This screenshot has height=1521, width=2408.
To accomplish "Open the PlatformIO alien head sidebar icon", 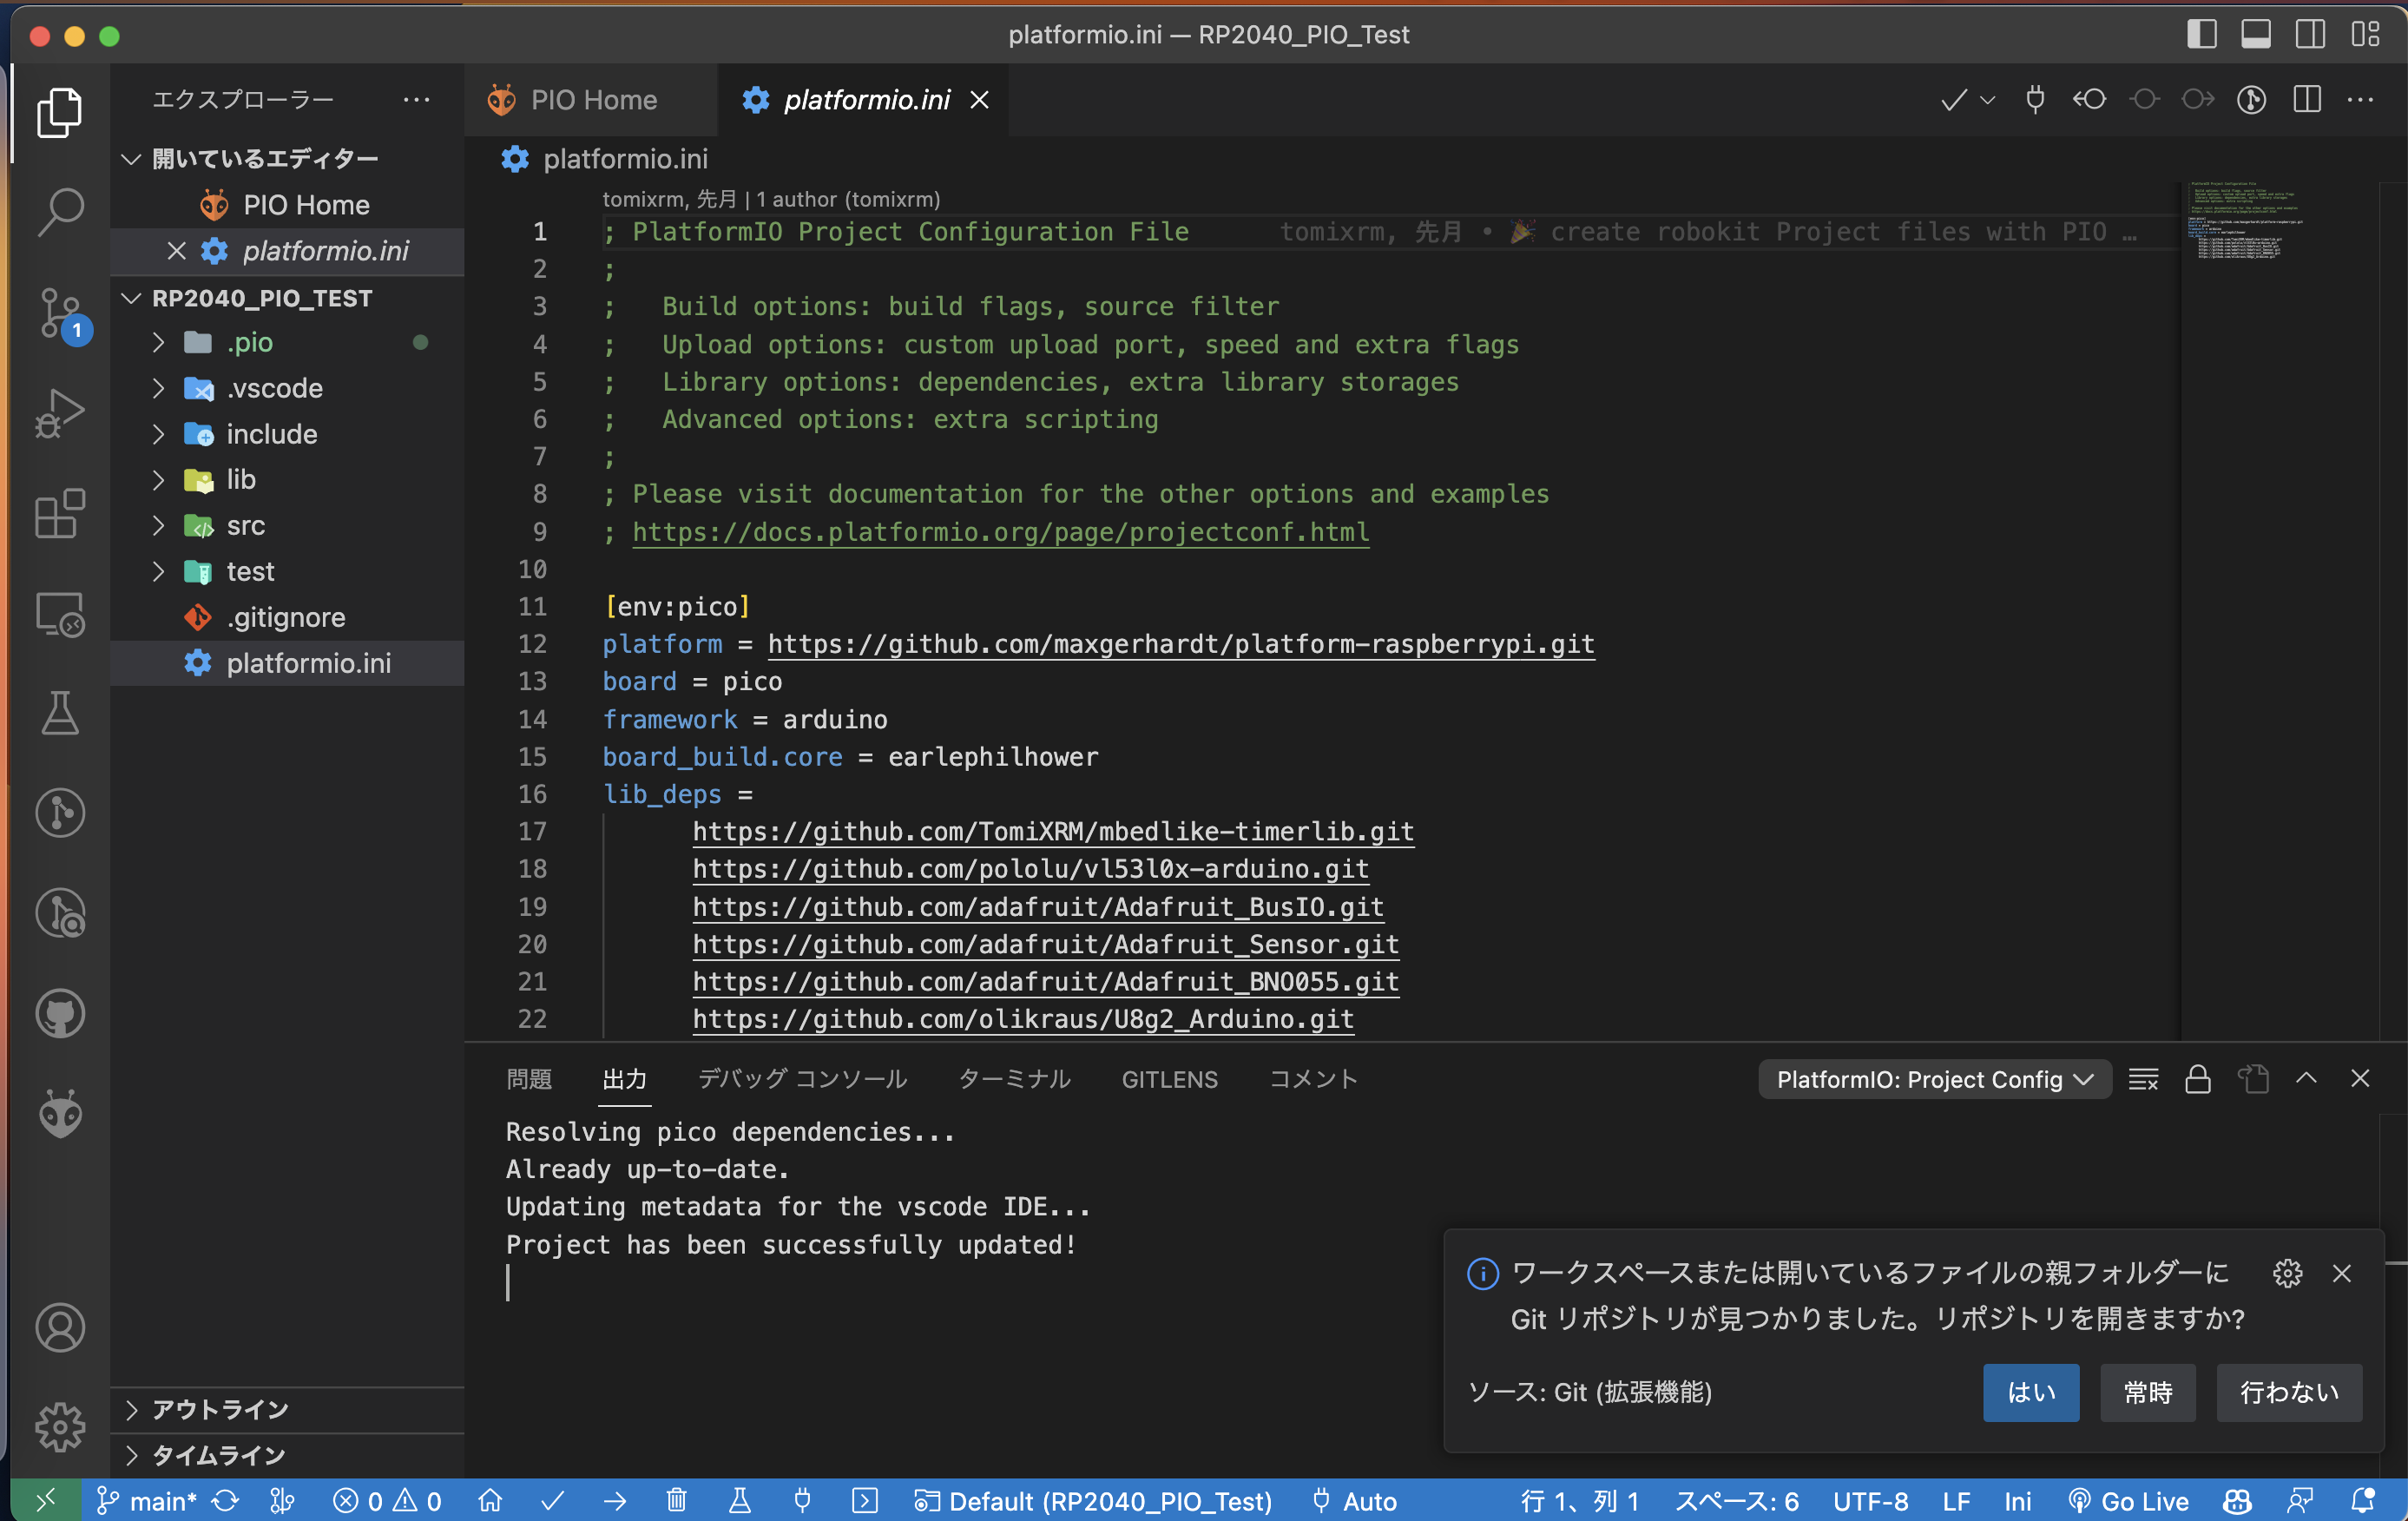I will tap(60, 1113).
